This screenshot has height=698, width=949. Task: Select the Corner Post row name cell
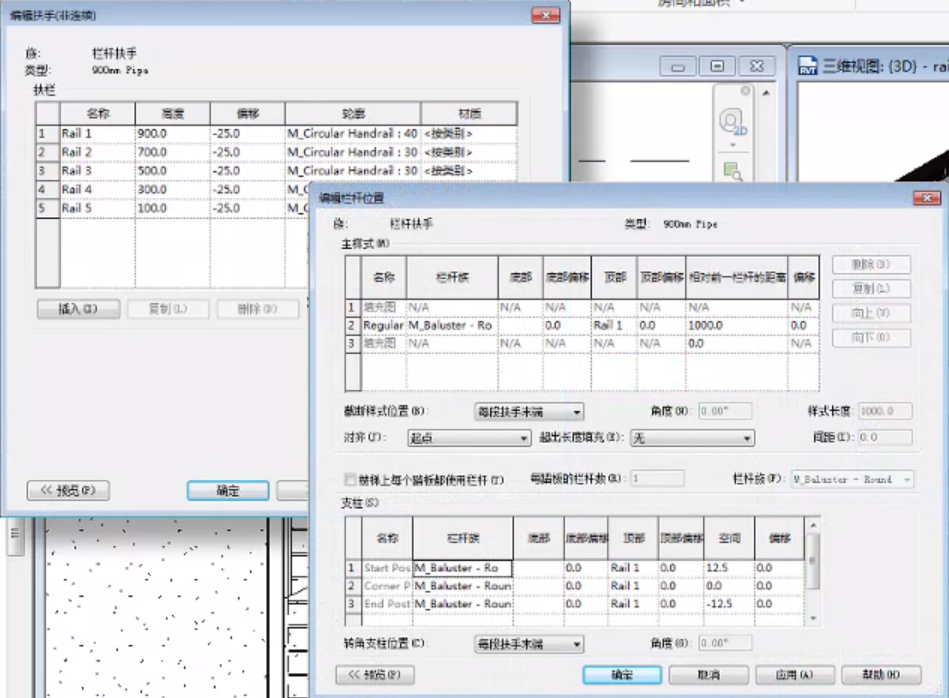(x=387, y=586)
